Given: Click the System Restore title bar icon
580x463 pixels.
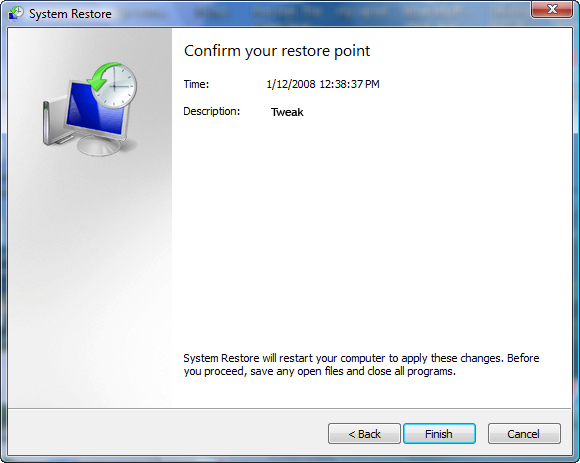Looking at the screenshot, I should (x=16, y=14).
